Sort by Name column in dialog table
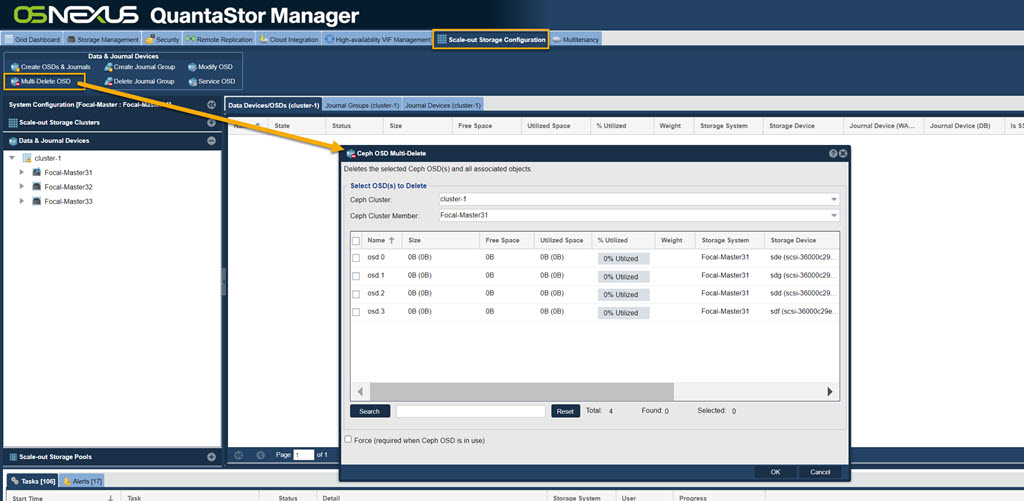Image resolution: width=1024 pixels, height=501 pixels. pos(382,240)
